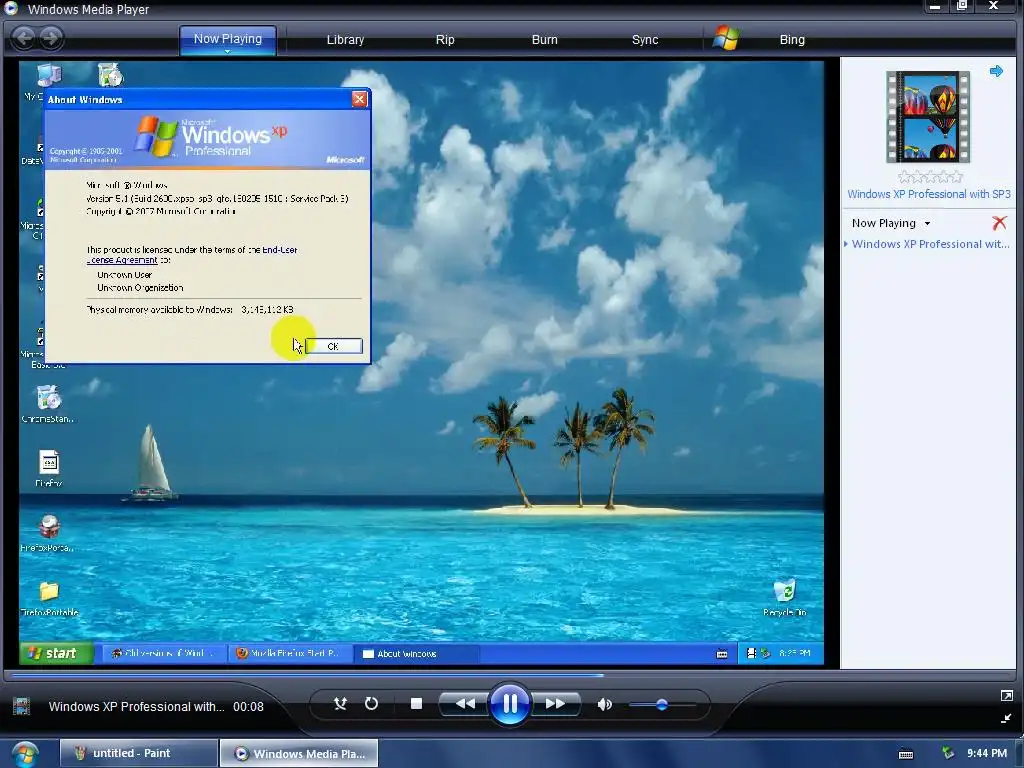Click the tray icon left of the clock
1024x768 pixels.
[948, 753]
